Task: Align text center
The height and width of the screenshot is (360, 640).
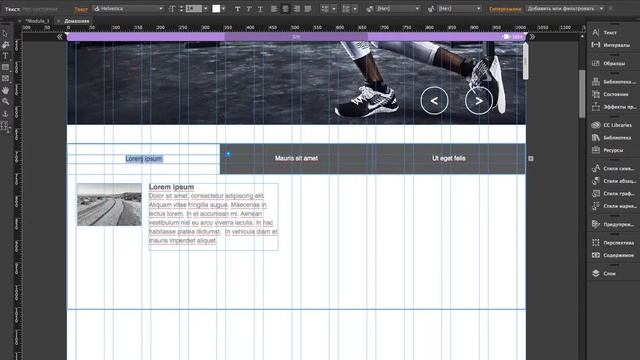Action: pos(285,9)
